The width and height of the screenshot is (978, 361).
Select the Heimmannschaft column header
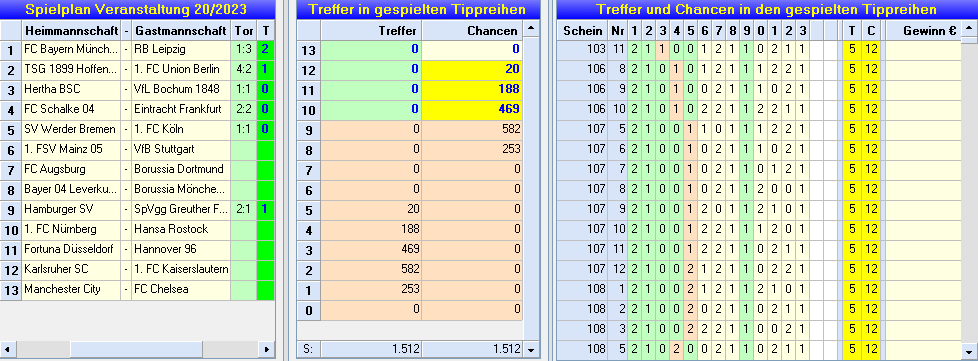click(72, 30)
